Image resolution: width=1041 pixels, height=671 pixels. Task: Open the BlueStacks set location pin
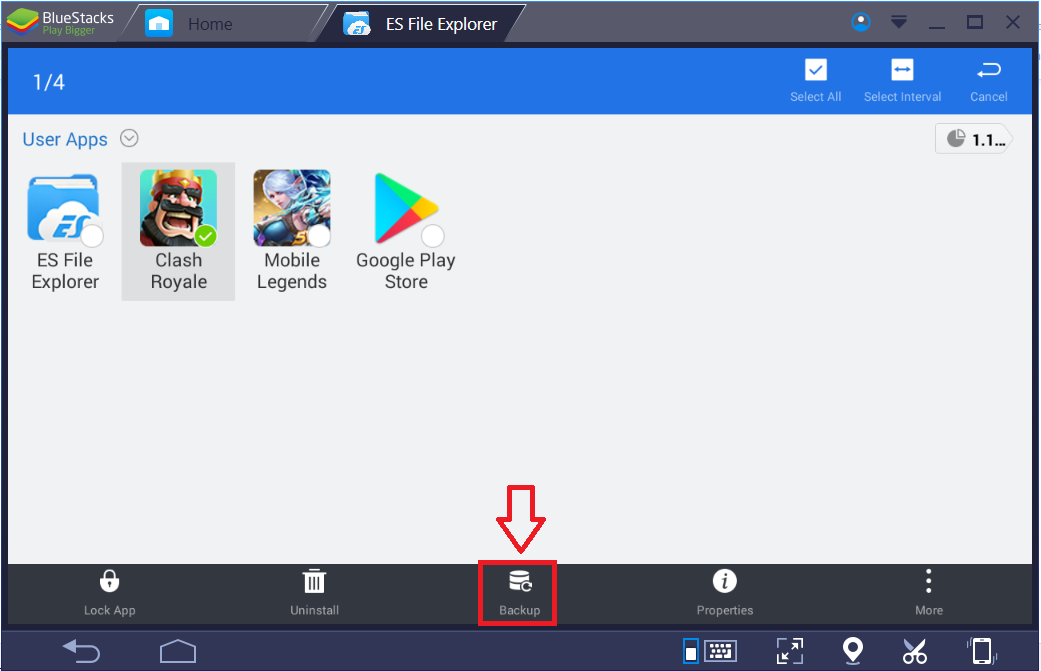click(x=852, y=650)
